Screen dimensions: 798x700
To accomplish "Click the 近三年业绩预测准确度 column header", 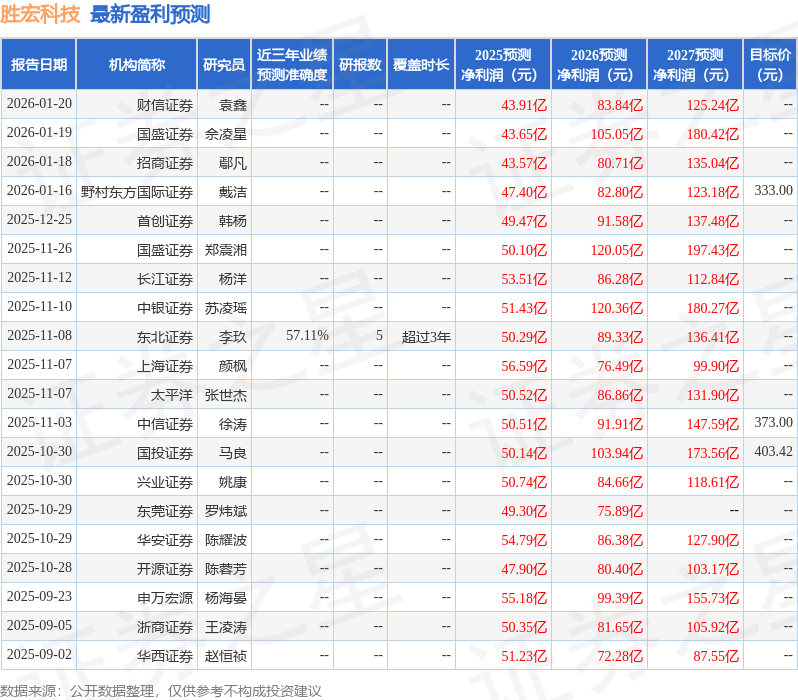I will 291,65.
